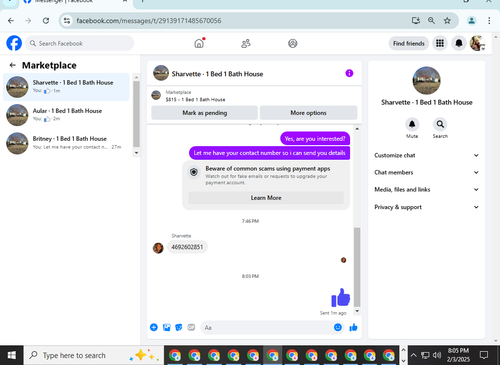Show hidden system tray icons
The image size is (500, 365).
[413, 355]
